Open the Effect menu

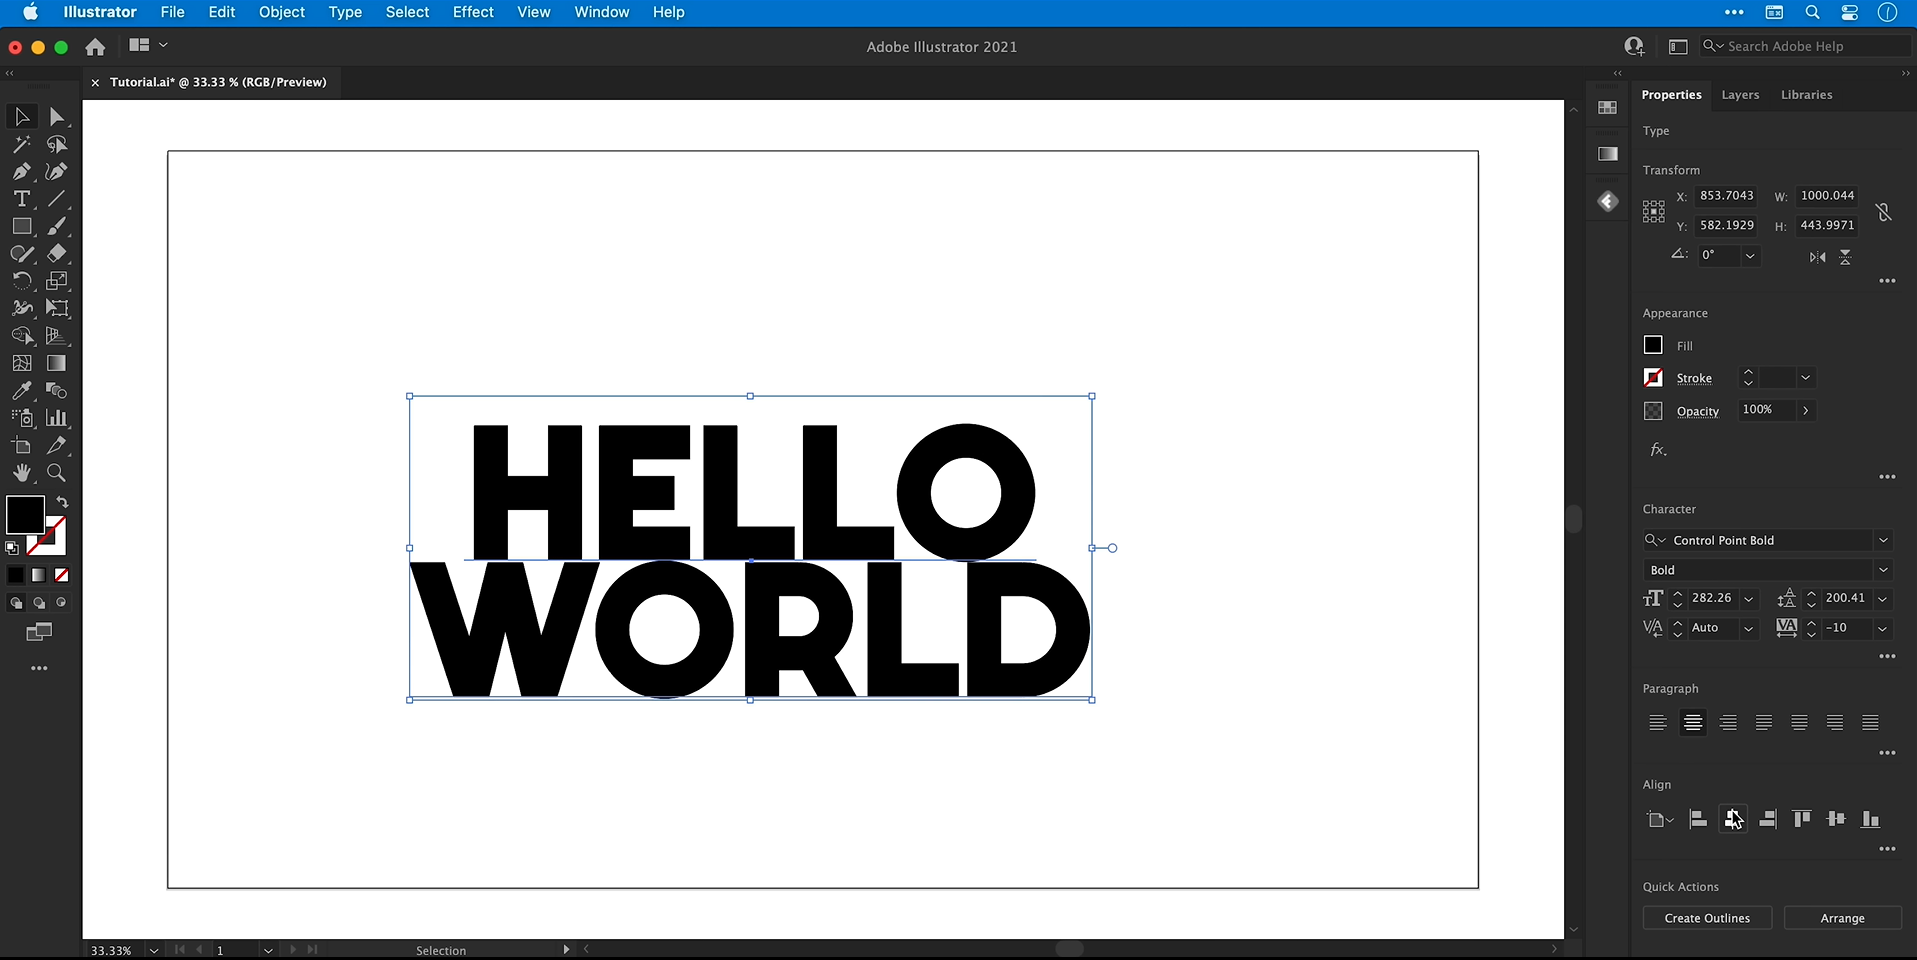473,12
